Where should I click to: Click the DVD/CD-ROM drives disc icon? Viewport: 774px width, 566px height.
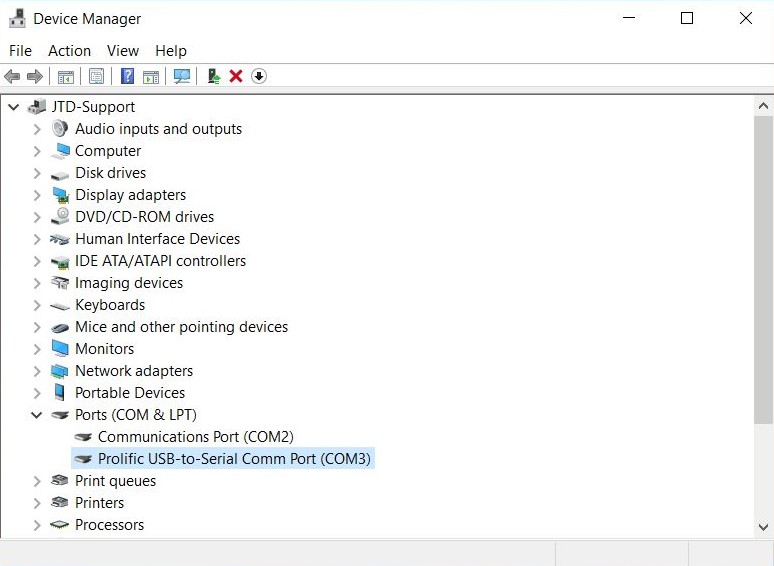pyautogui.click(x=60, y=217)
